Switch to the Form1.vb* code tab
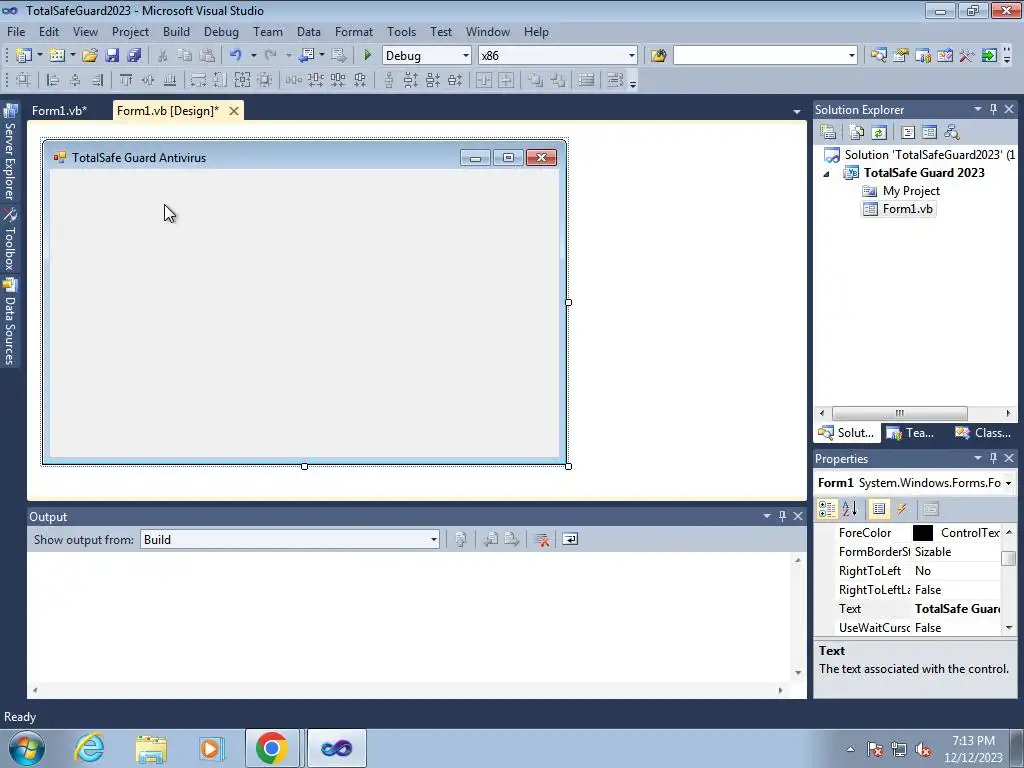1024x768 pixels. click(x=59, y=110)
